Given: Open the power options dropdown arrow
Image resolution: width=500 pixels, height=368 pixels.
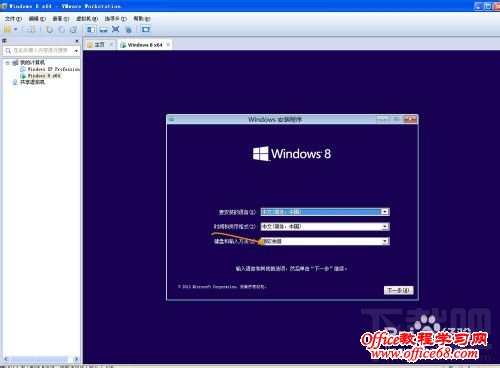Looking at the screenshot, I should [x=15, y=30].
